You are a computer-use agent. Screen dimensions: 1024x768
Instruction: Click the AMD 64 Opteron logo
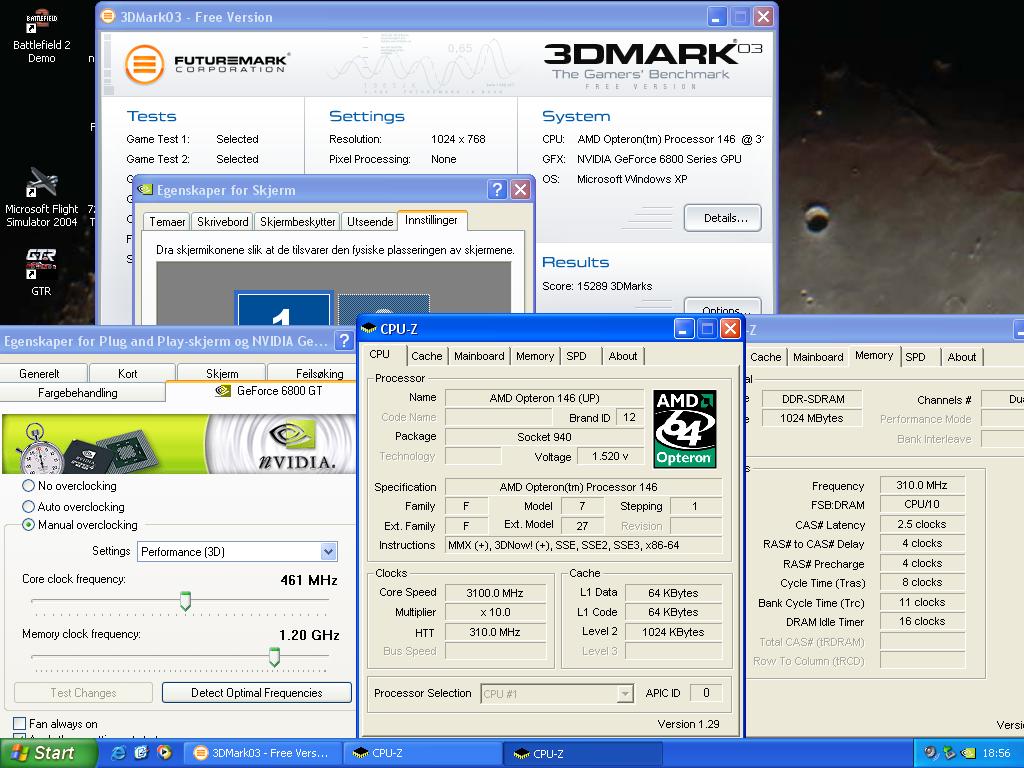click(684, 429)
